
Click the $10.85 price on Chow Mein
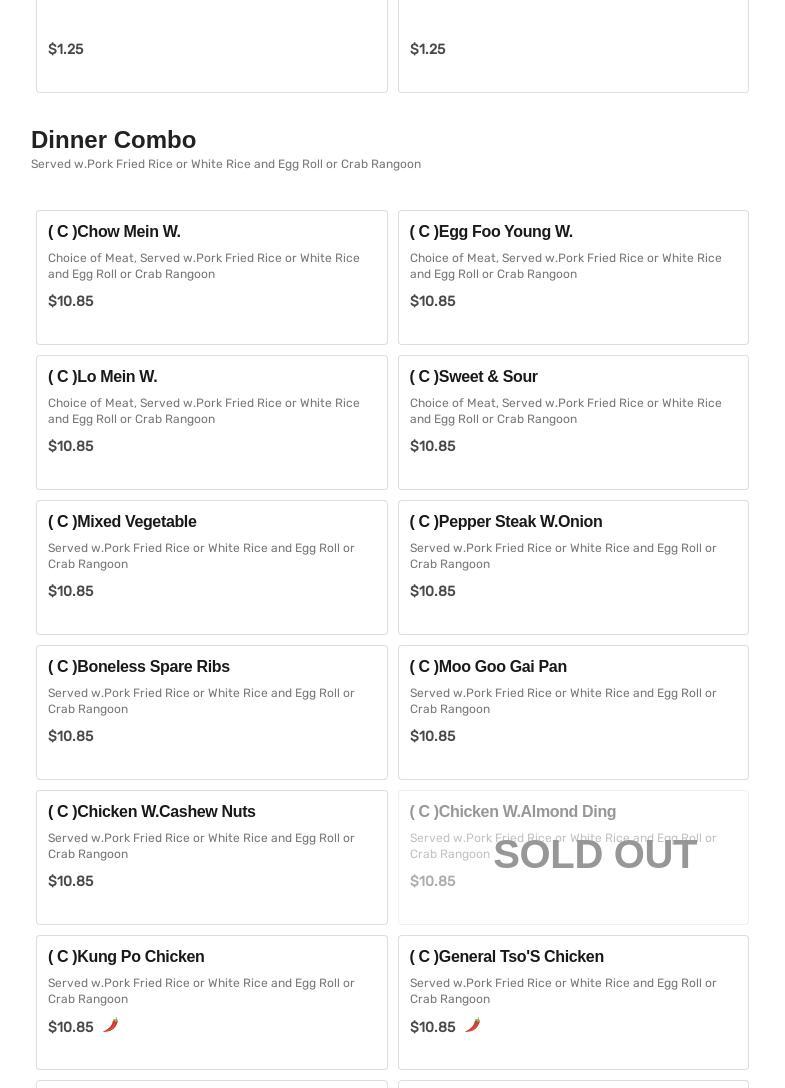pyautogui.click(x=71, y=301)
